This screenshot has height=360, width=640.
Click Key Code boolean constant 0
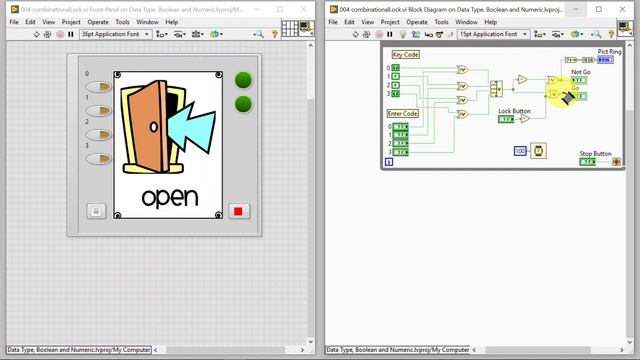(396, 68)
